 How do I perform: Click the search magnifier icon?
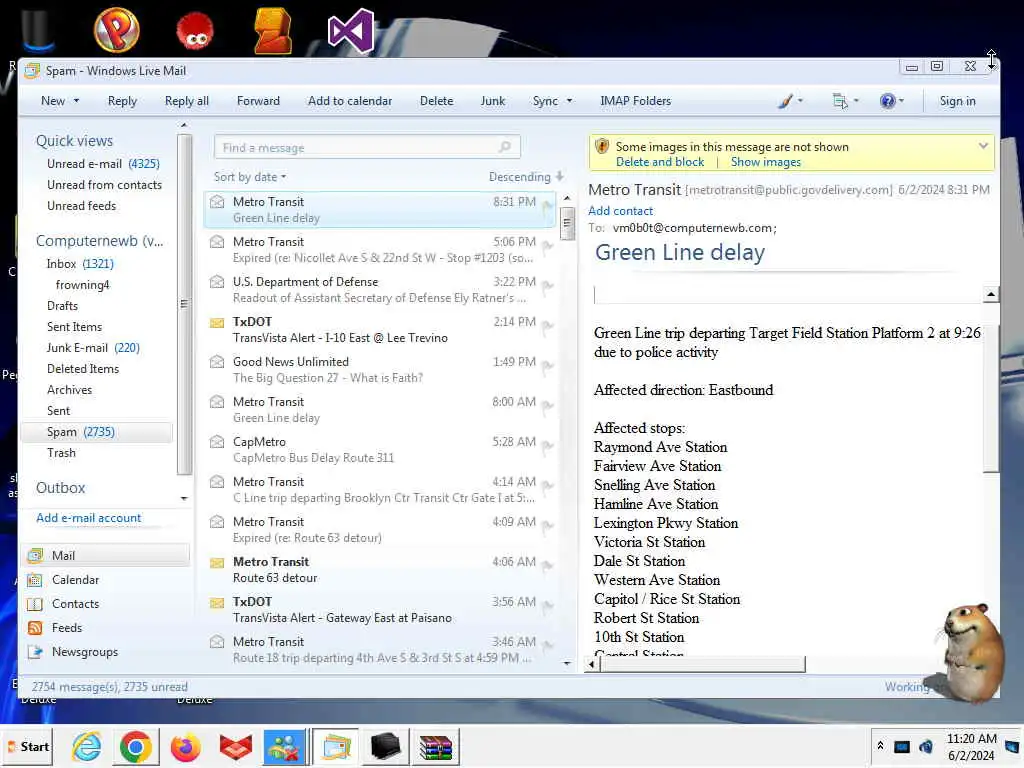click(x=505, y=147)
